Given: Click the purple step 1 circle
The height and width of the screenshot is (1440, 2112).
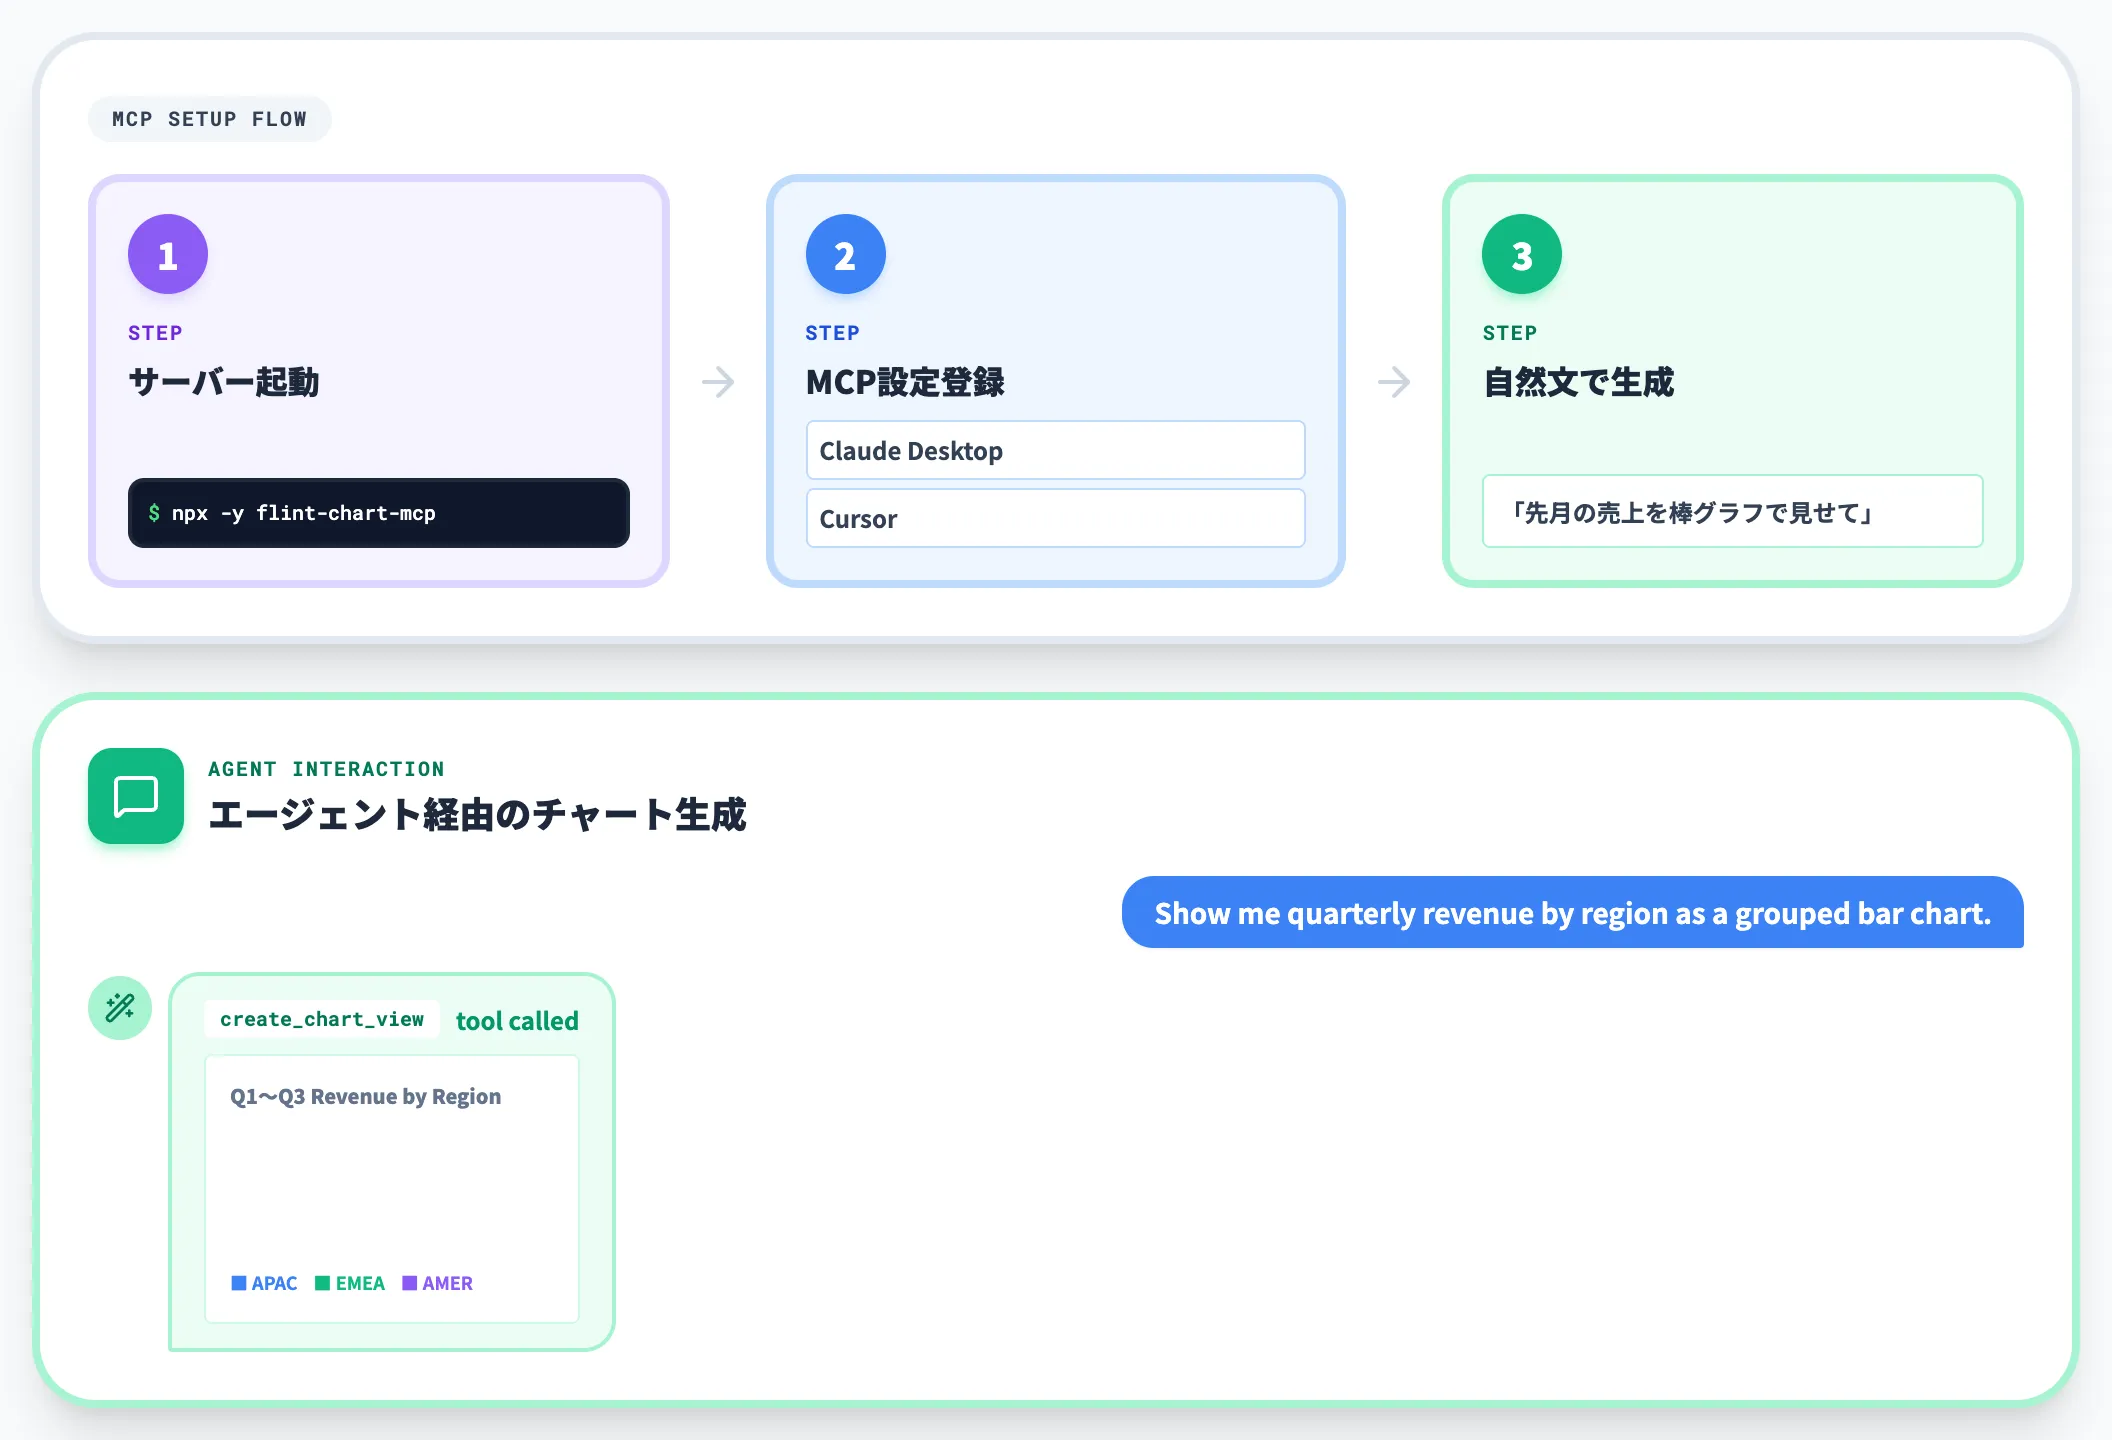Looking at the screenshot, I should tap(168, 254).
